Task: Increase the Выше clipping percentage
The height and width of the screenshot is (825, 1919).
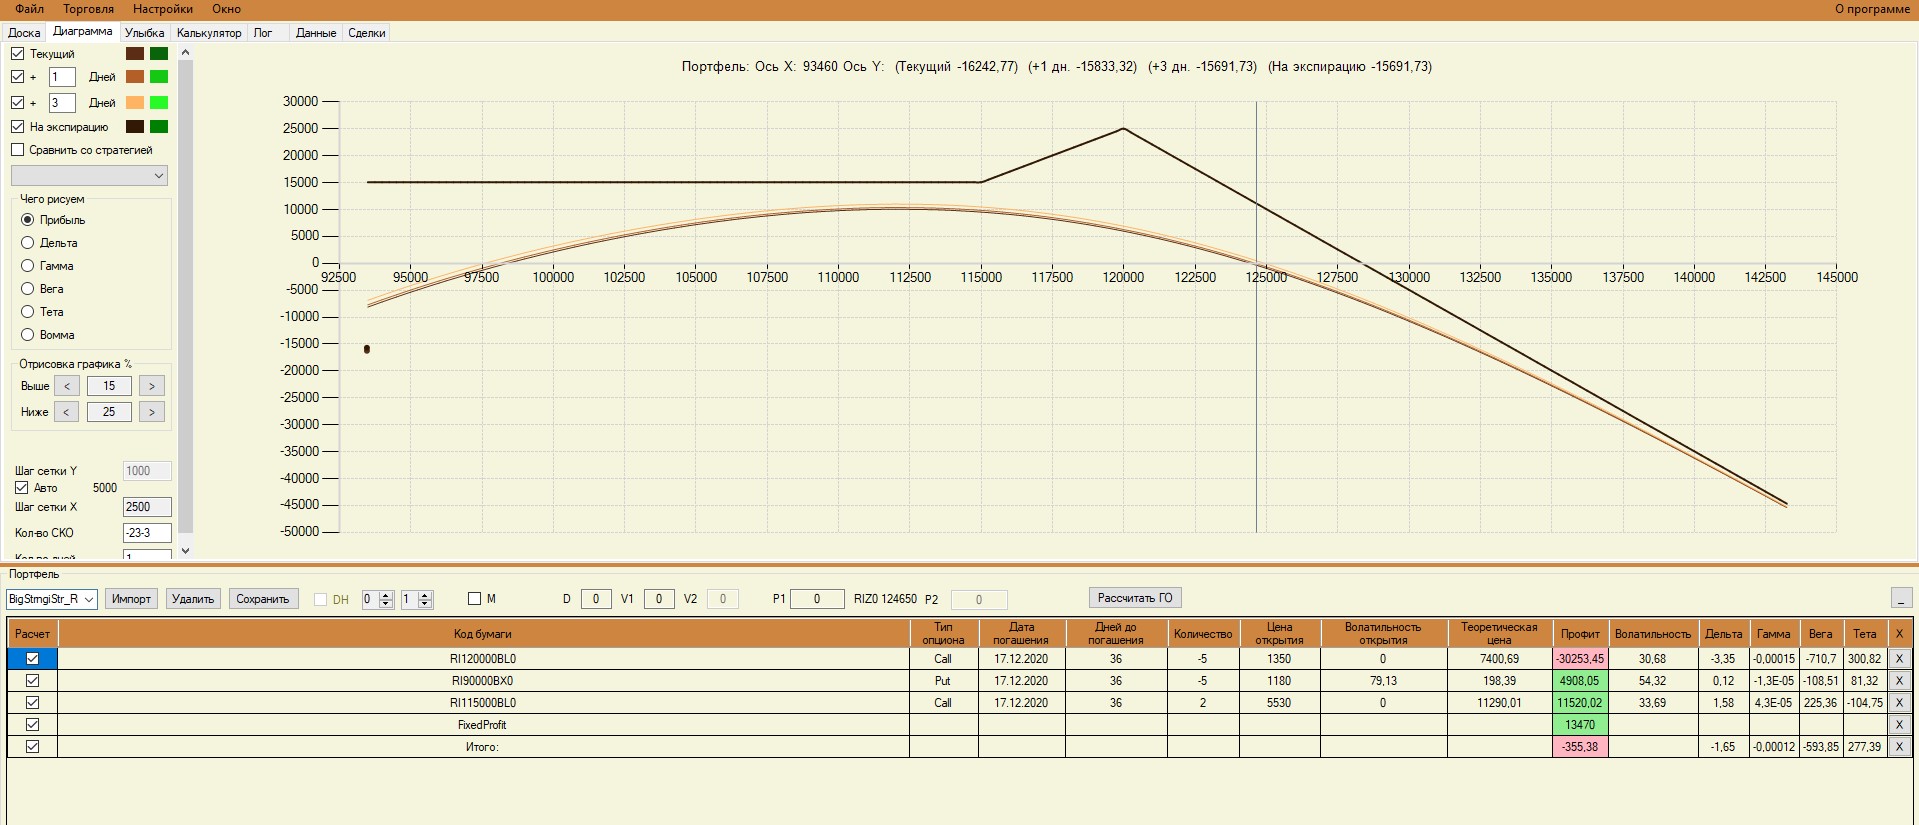Action: [152, 386]
